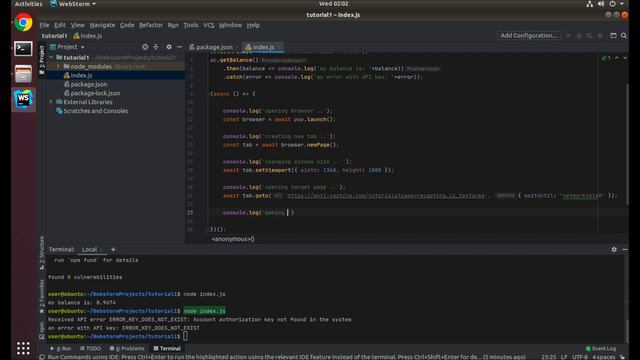Open the Code menu
The height and width of the screenshot is (360, 640).
point(127,25)
